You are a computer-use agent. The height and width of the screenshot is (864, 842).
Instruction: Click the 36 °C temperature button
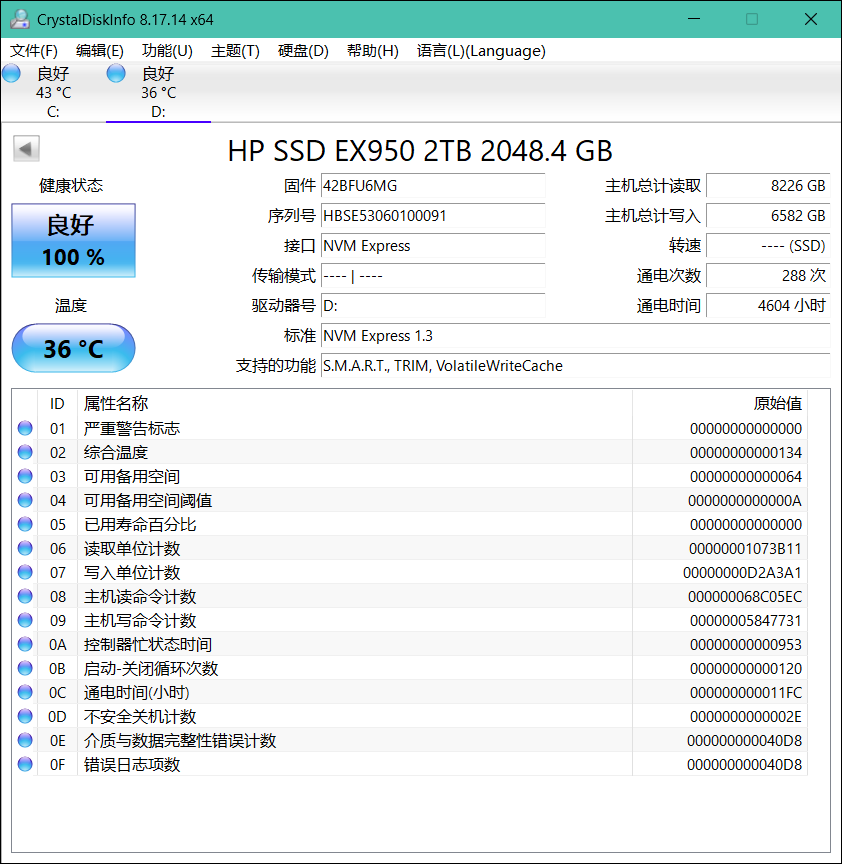[x=73, y=348]
